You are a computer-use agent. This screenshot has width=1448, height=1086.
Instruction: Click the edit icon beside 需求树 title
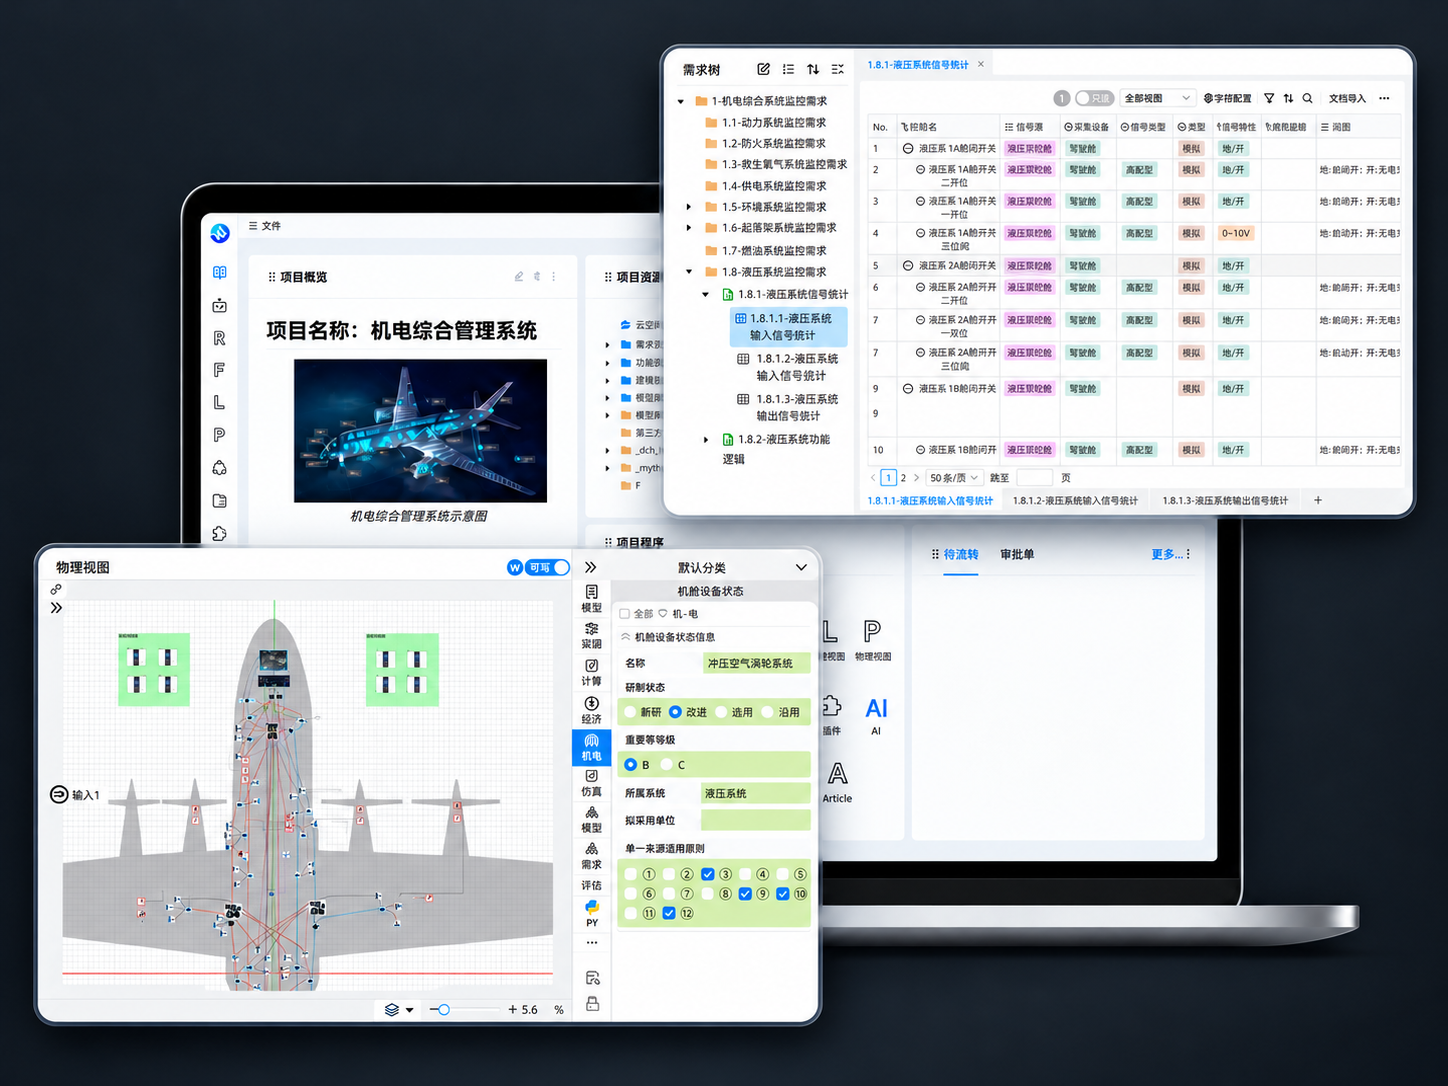(x=763, y=69)
